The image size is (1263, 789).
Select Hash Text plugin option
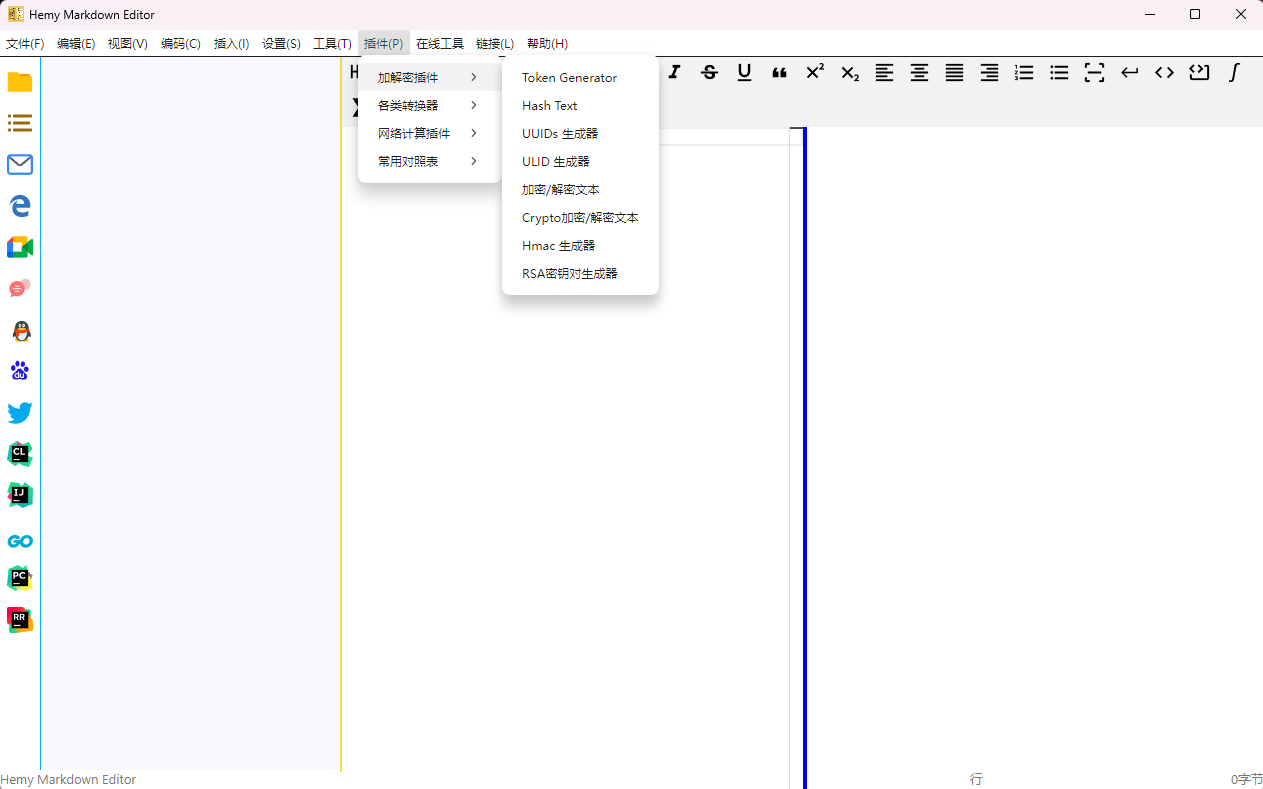(x=550, y=105)
